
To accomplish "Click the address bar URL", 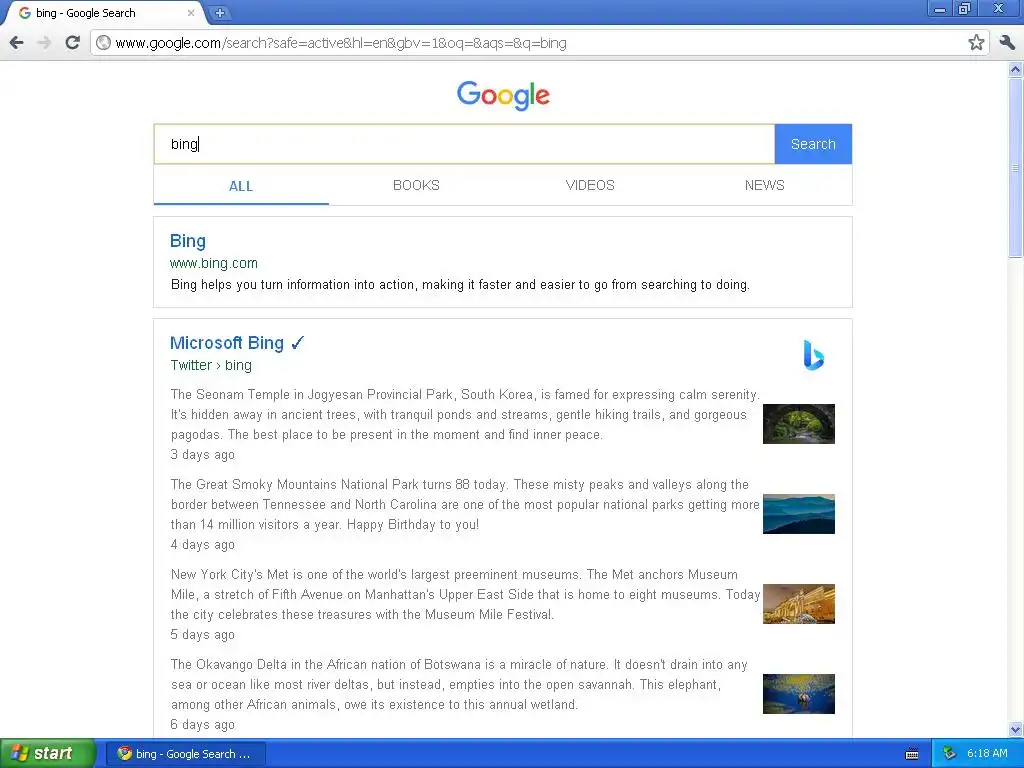I will pyautogui.click(x=341, y=43).
